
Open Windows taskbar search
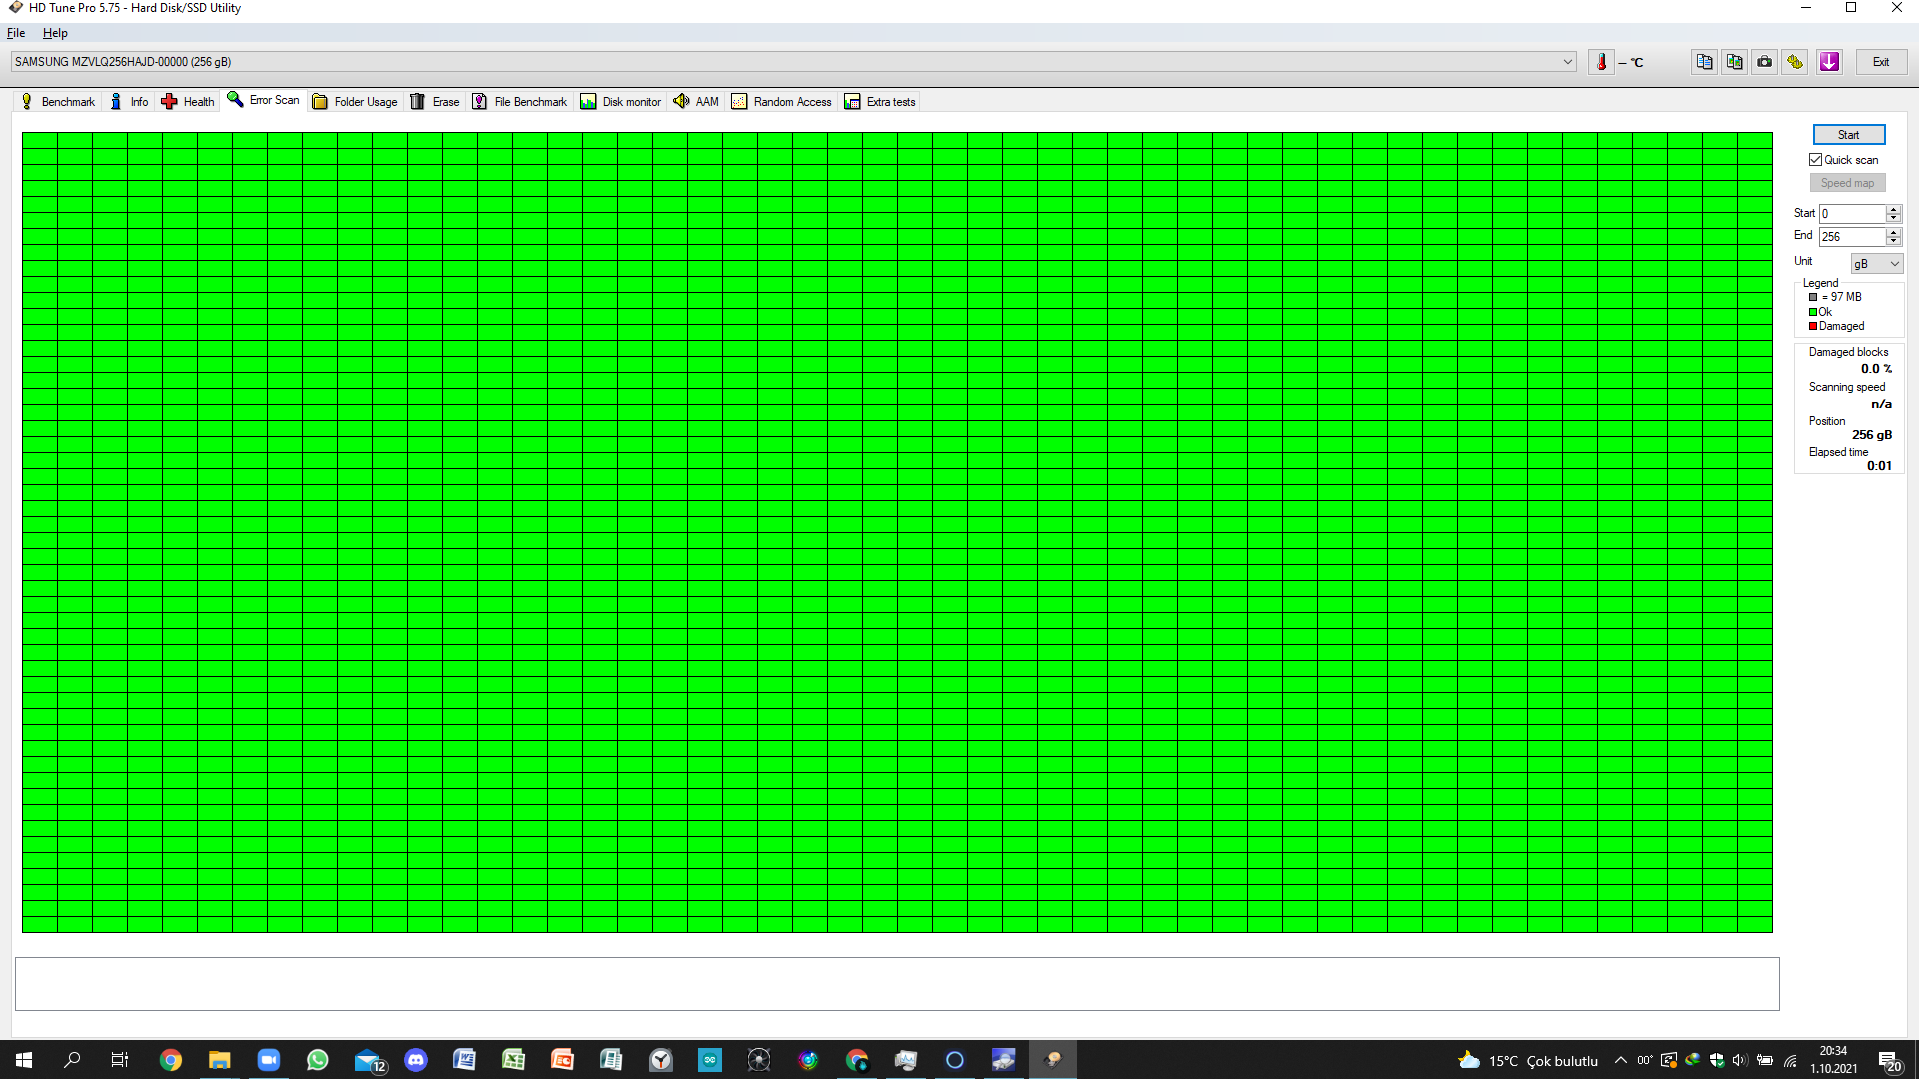pyautogui.click(x=72, y=1060)
